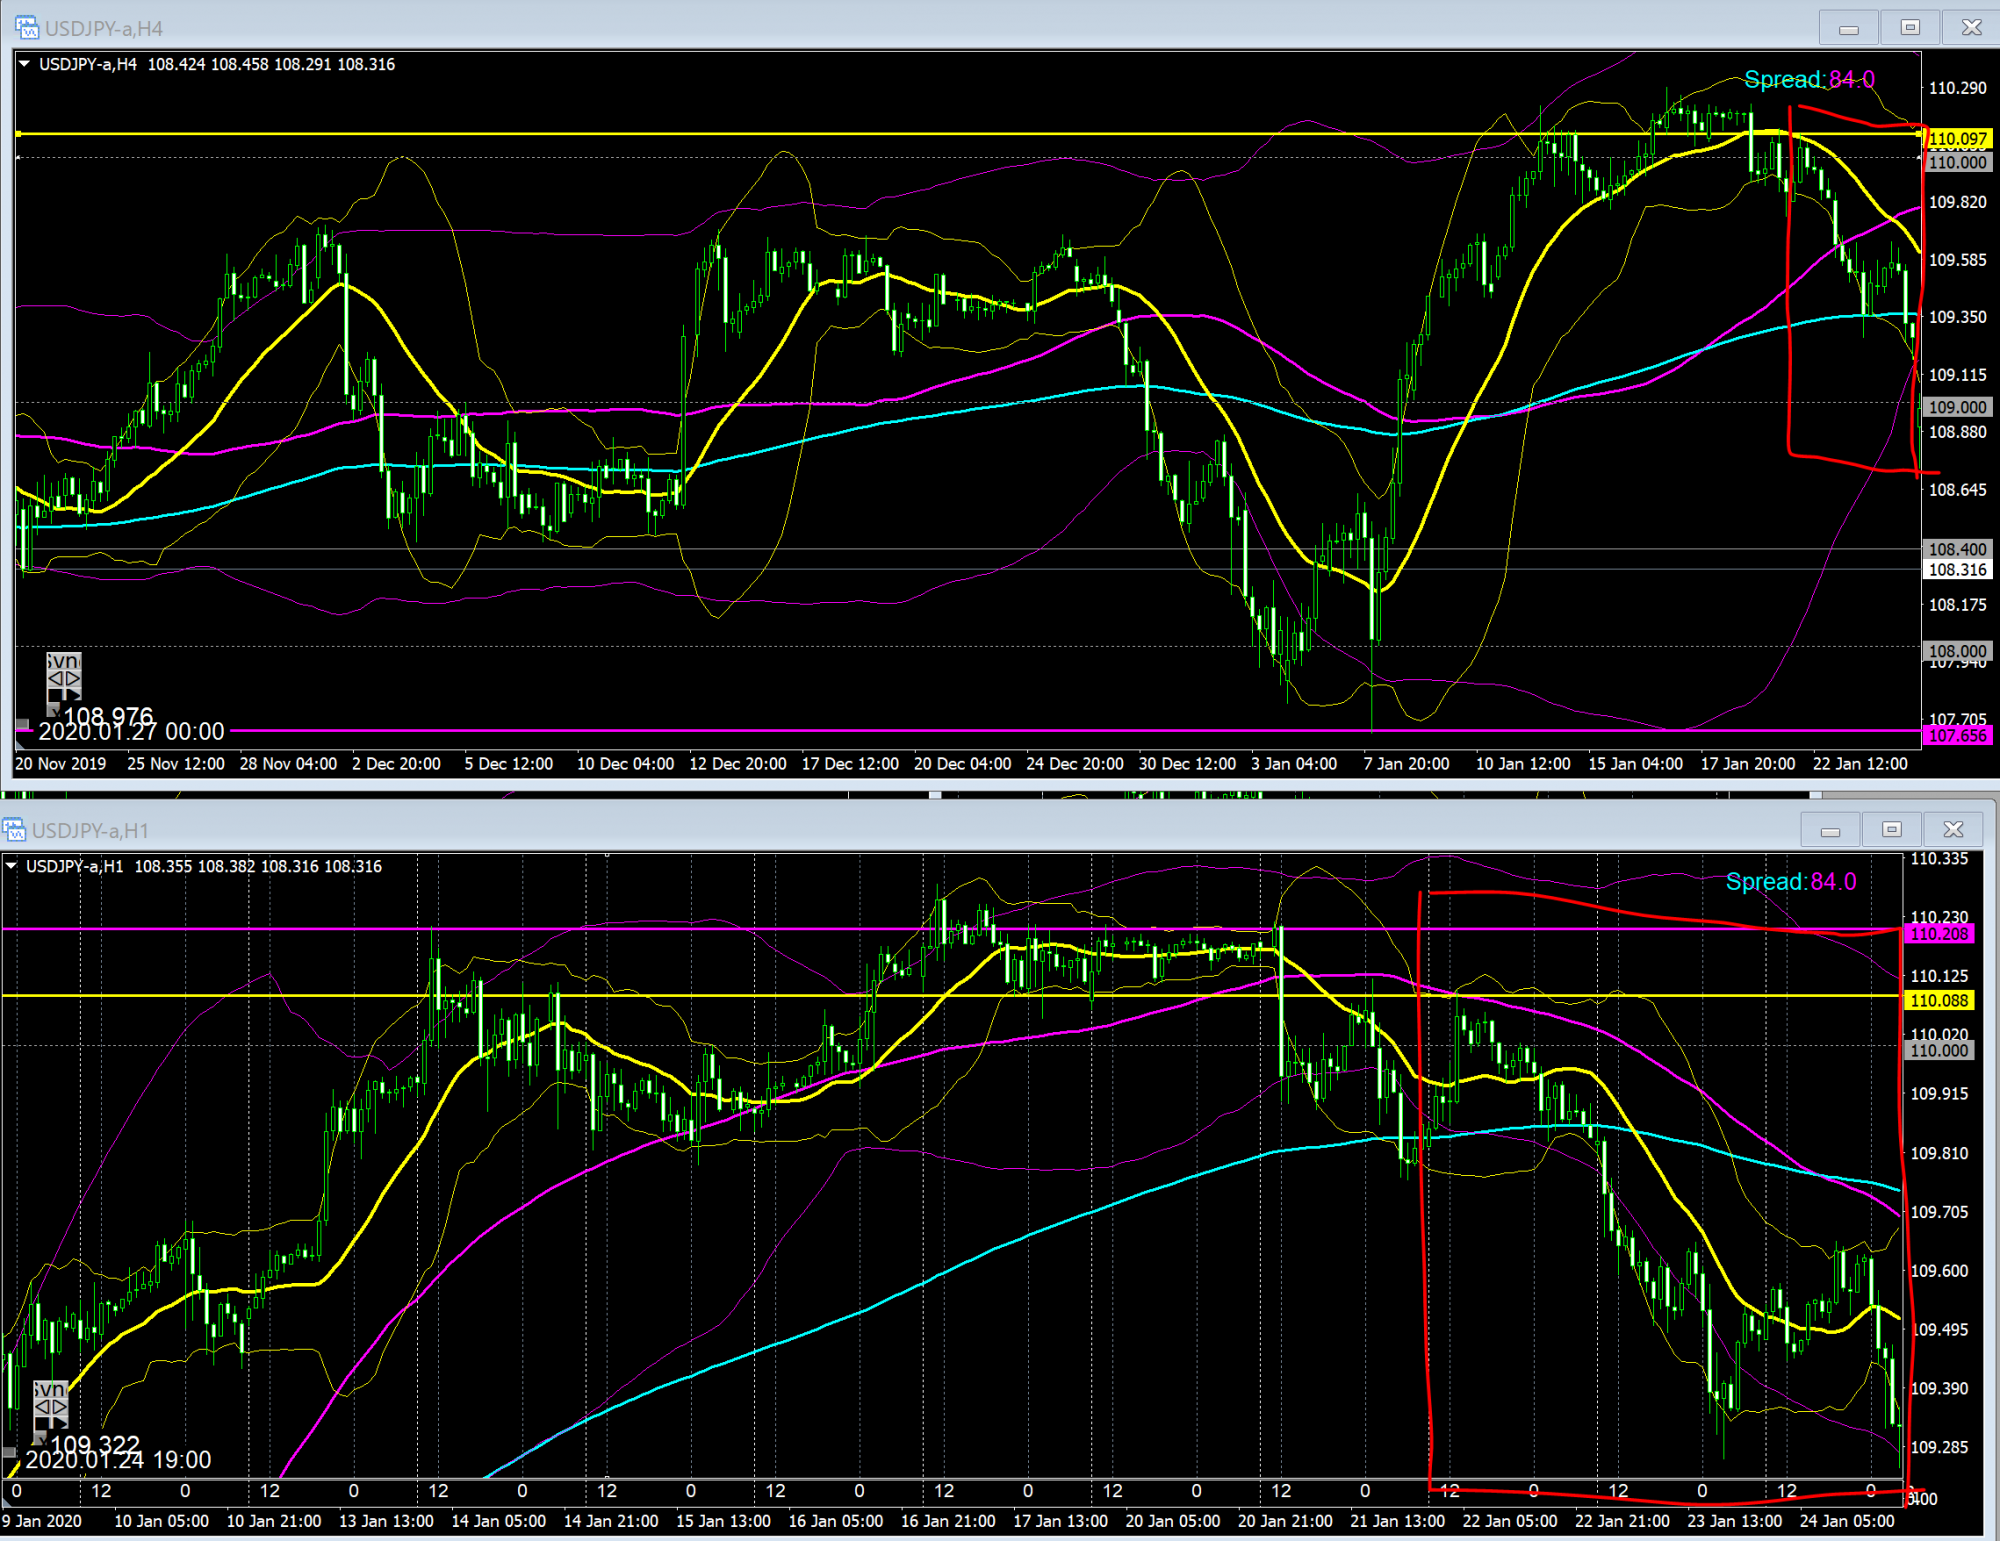Image resolution: width=2000 pixels, height=1541 pixels.
Task: Open small dropdown below H1 Sync widget
Action: click(x=40, y=1437)
